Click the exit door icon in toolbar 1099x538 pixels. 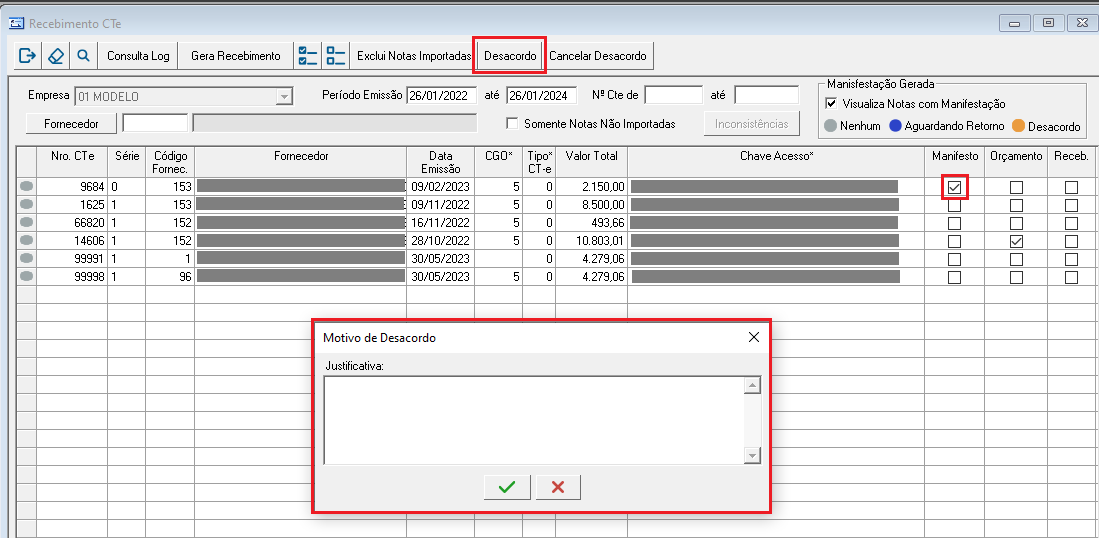click(27, 55)
